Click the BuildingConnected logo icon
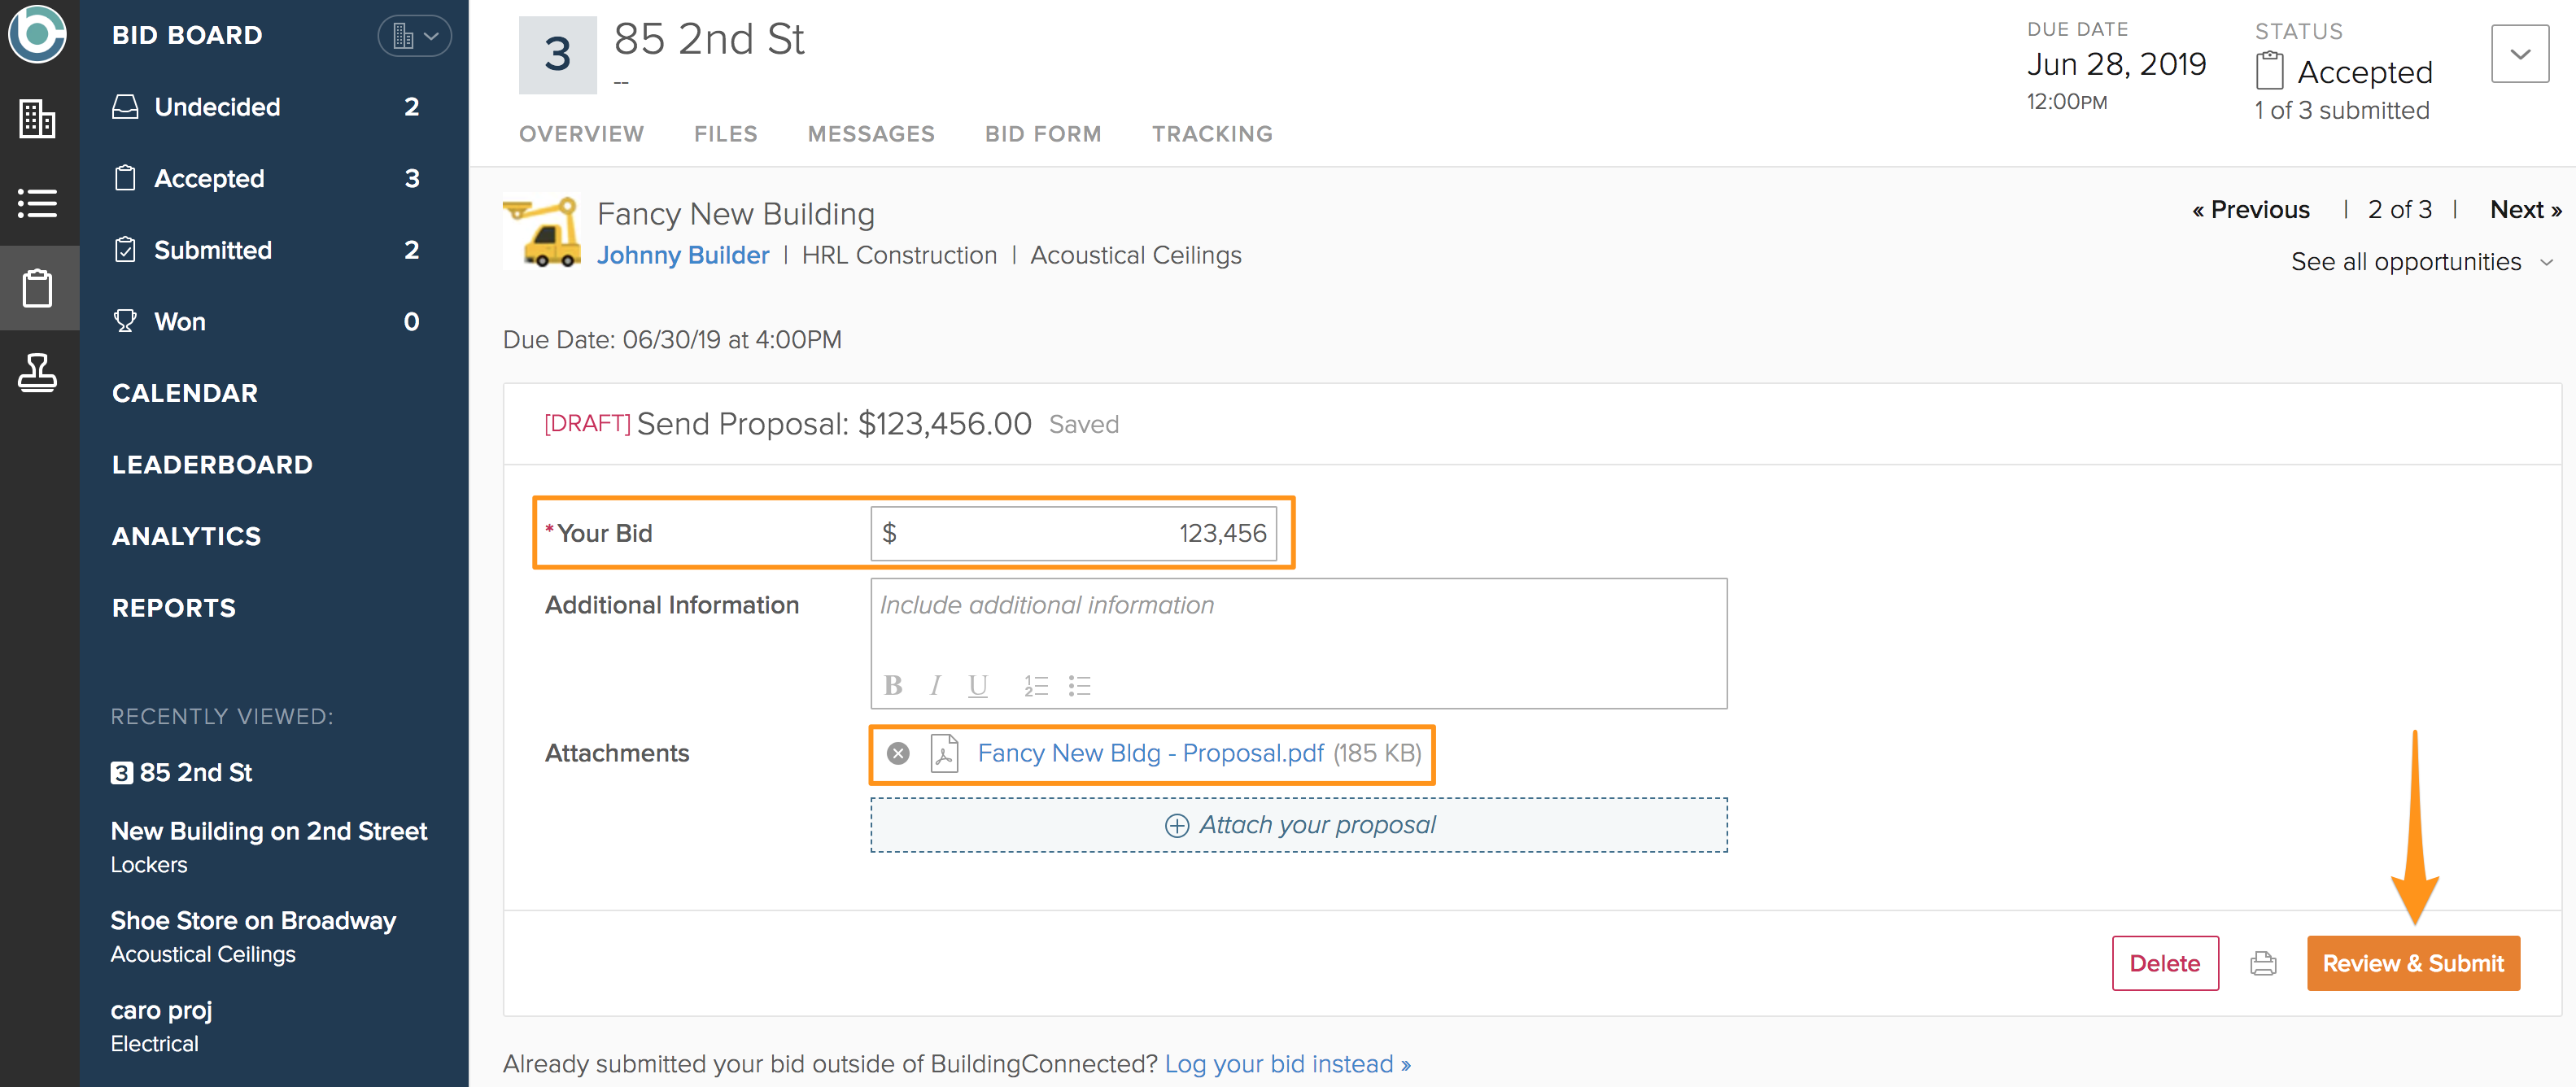Screen dimensions: 2576x1087 tap(38, 35)
